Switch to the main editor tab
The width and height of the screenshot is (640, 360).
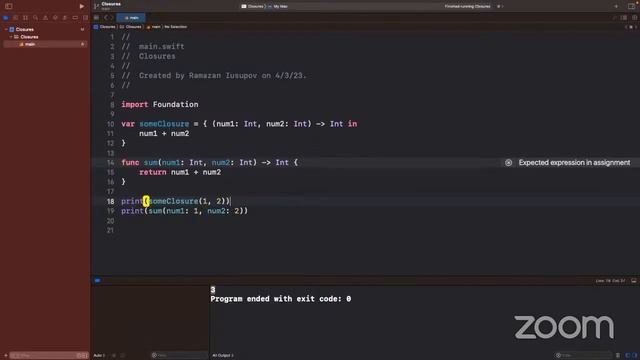pyautogui.click(x=131, y=18)
